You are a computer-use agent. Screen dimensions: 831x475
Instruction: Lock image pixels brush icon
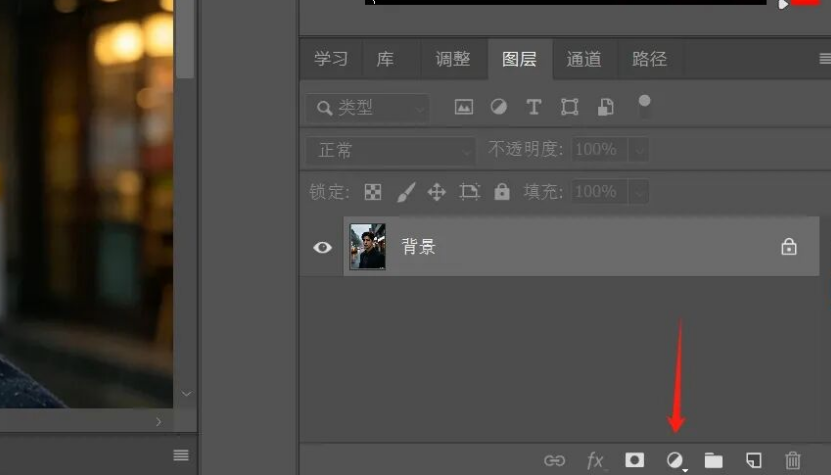406,192
